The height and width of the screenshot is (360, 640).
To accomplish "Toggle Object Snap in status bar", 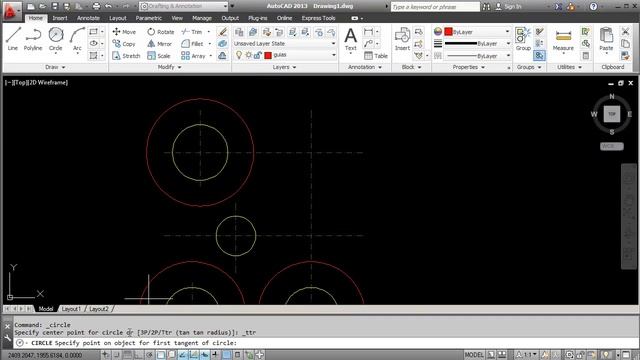I will pyautogui.click(x=160, y=355).
